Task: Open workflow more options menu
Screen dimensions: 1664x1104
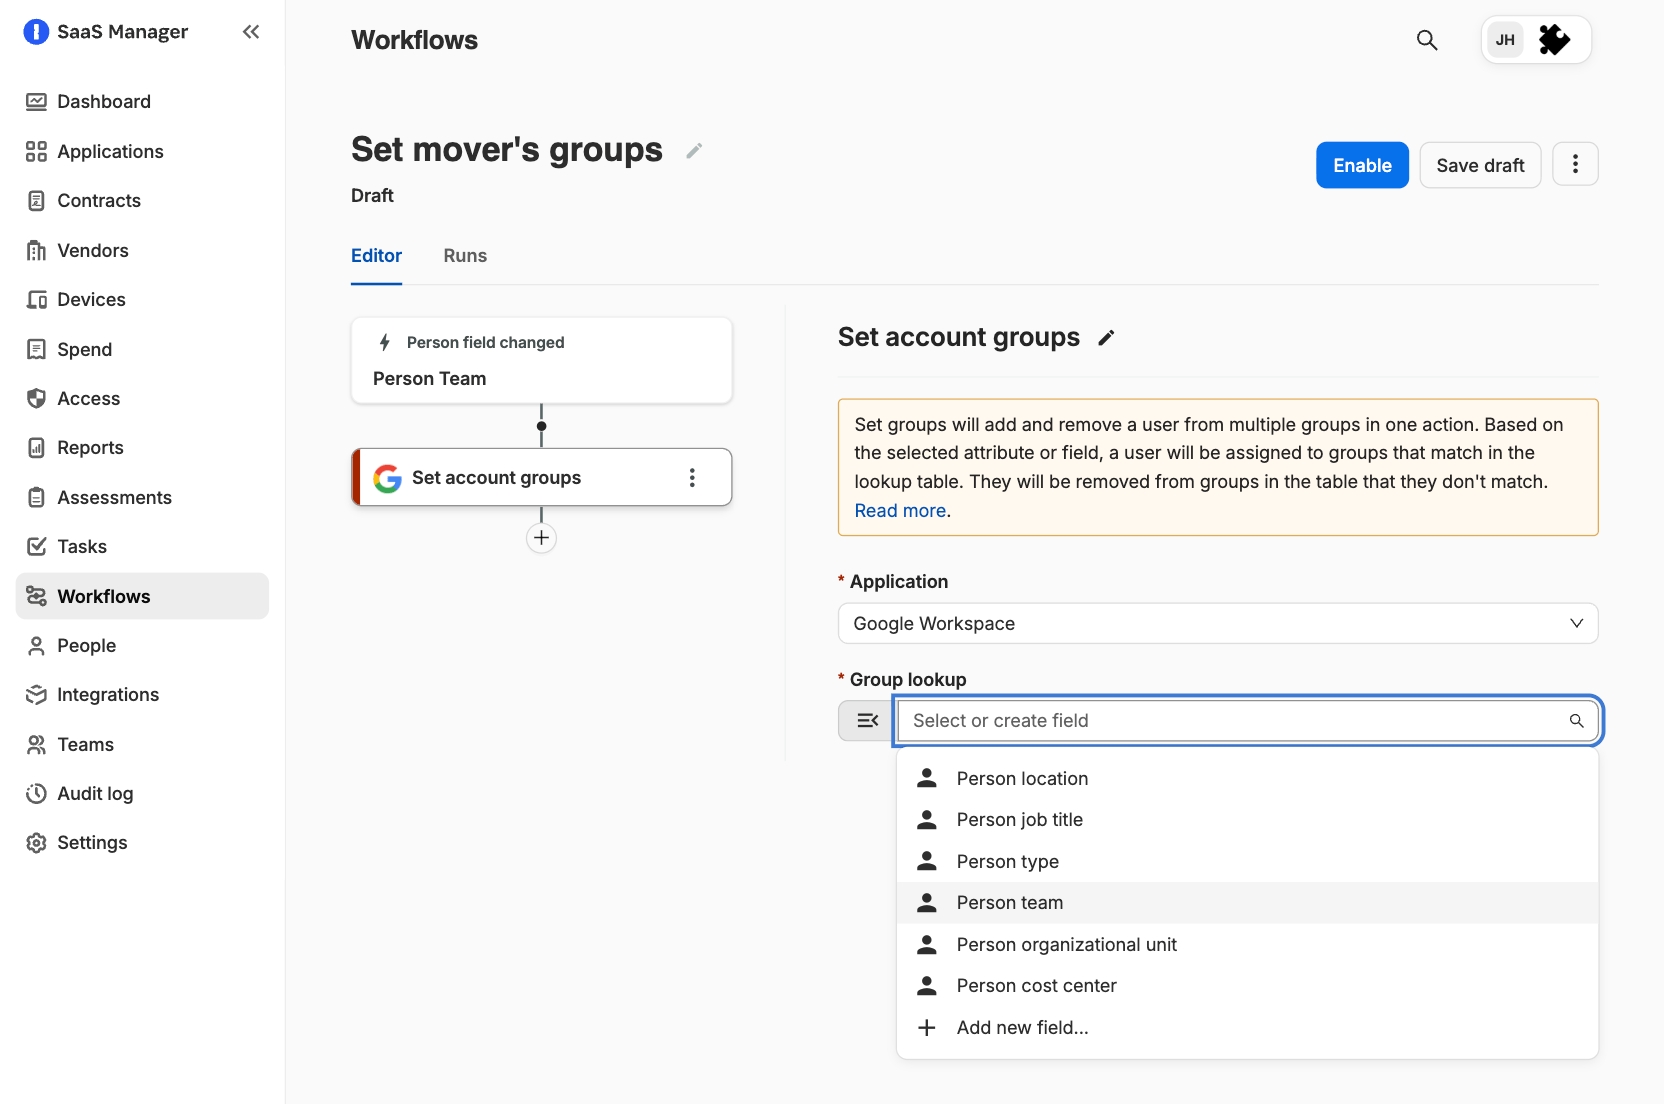Action: coord(1575,164)
